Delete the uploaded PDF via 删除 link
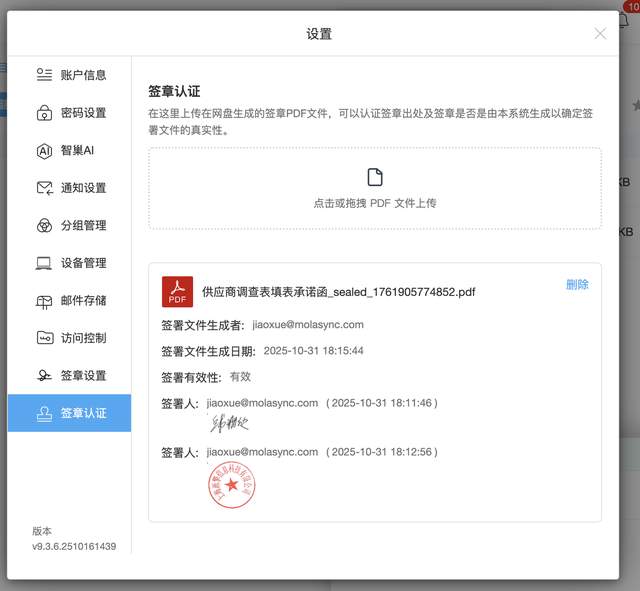This screenshot has height=591, width=640. tap(577, 284)
